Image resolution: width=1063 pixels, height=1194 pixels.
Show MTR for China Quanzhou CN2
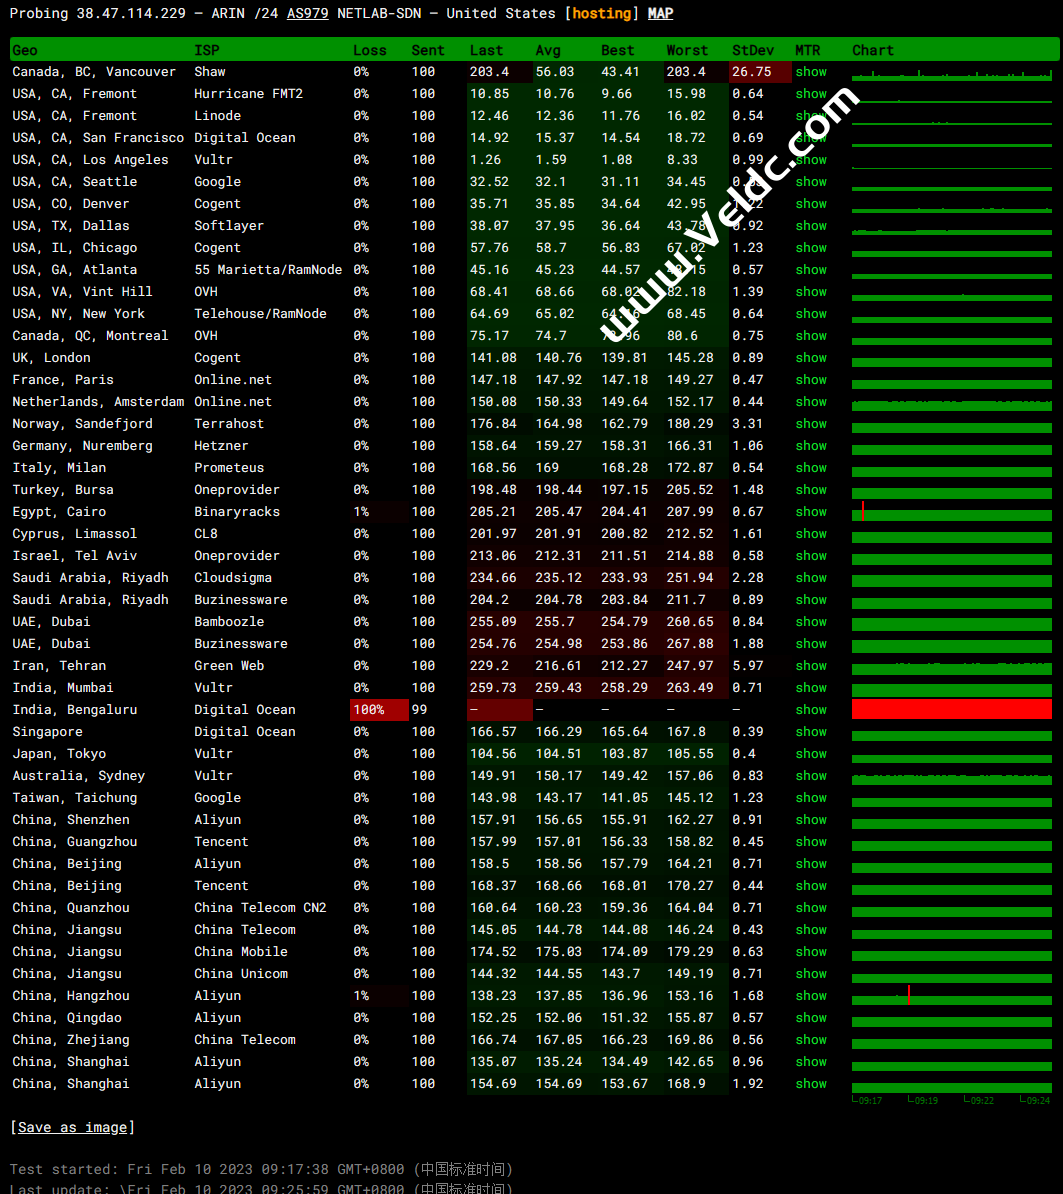click(x=811, y=908)
